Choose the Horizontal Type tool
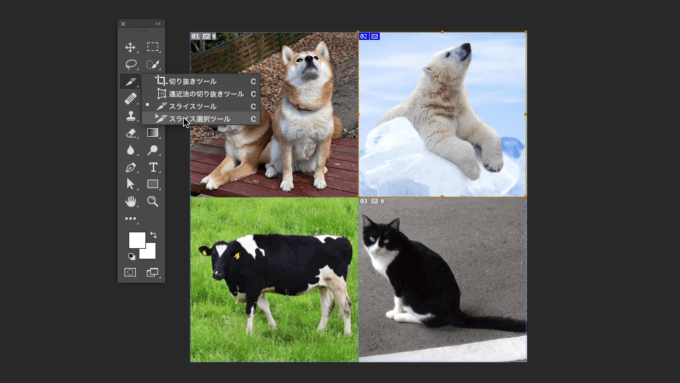The width and height of the screenshot is (680, 383). [153, 167]
